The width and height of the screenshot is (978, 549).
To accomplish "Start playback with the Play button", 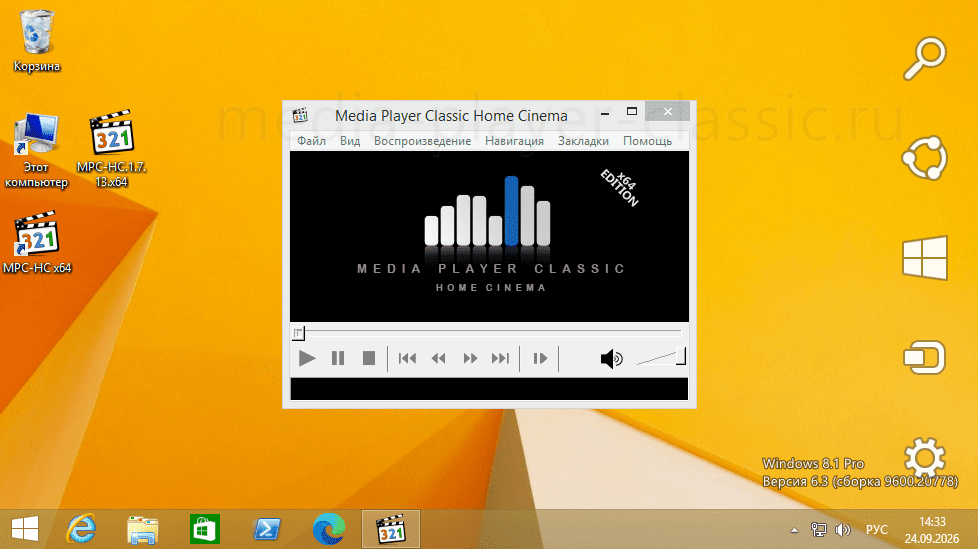I will (x=307, y=358).
